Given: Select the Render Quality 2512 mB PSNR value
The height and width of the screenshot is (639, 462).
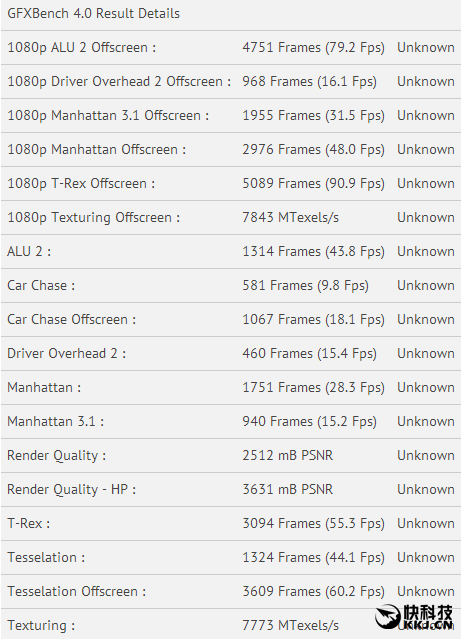Looking at the screenshot, I should pos(288,456).
